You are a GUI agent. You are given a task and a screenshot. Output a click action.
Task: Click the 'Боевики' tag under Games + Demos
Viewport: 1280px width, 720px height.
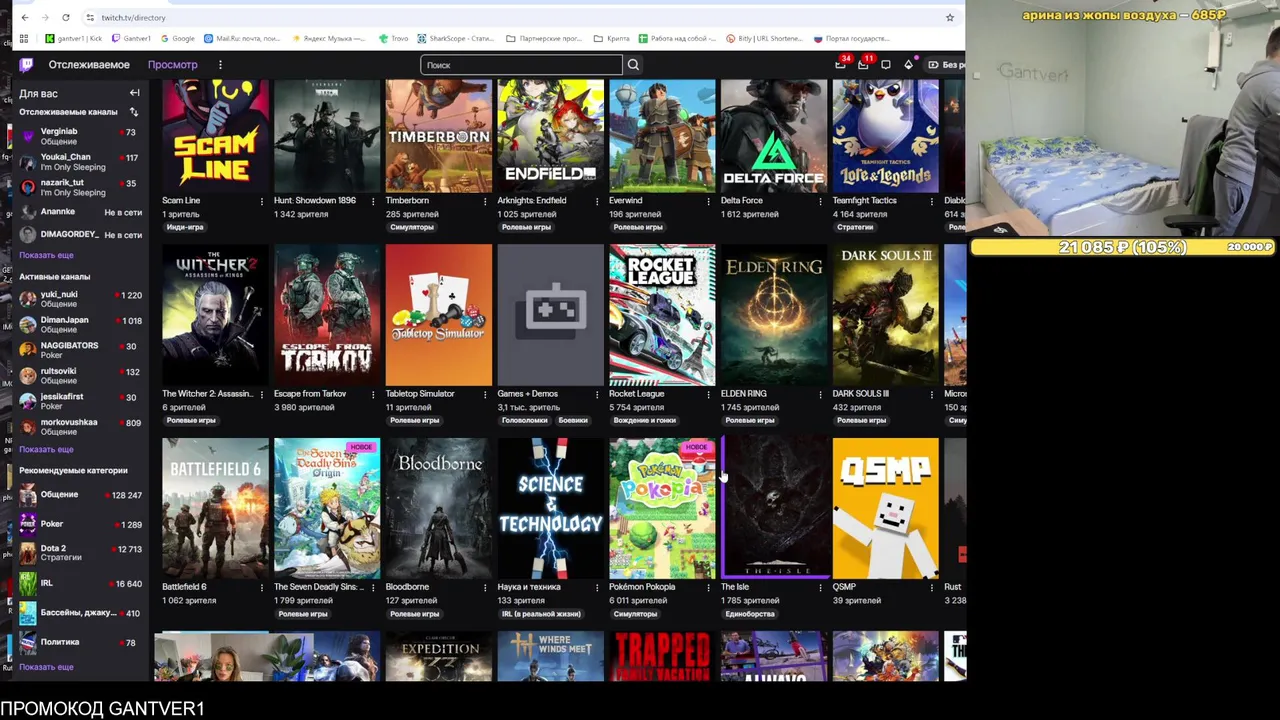point(573,420)
